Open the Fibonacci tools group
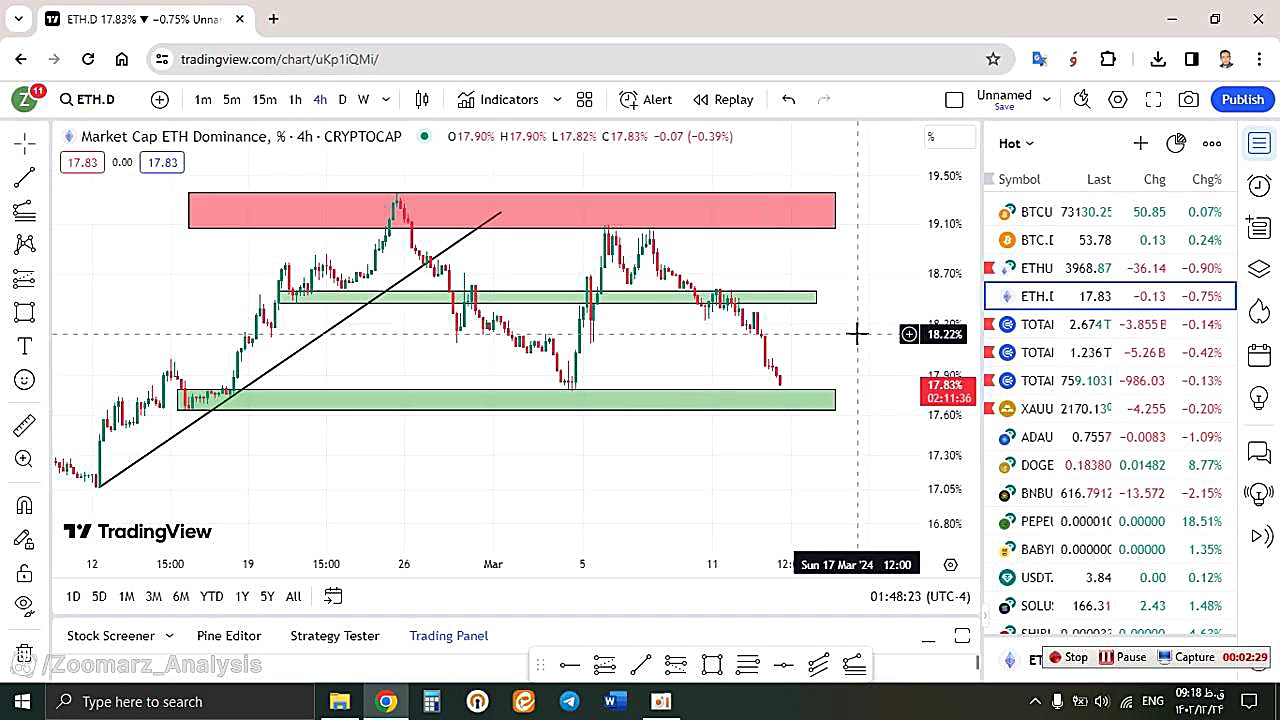The image size is (1280, 720). 25,211
